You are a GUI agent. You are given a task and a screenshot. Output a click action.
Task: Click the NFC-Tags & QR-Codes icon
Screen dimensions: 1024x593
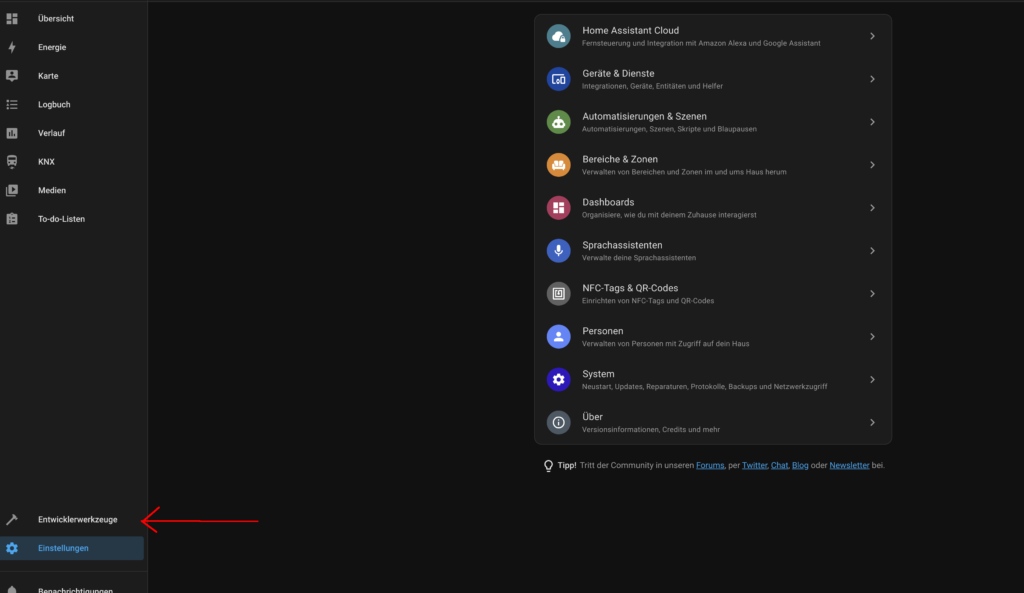point(558,294)
